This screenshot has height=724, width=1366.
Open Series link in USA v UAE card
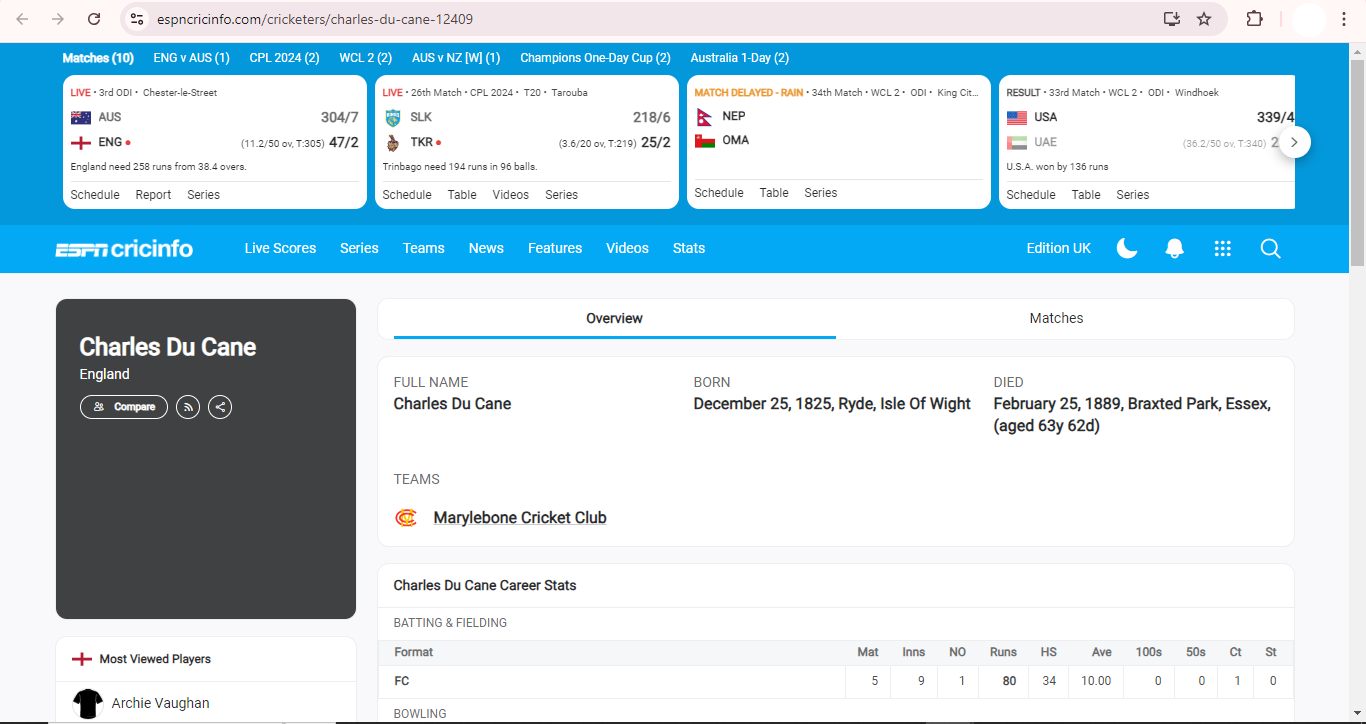[1133, 195]
